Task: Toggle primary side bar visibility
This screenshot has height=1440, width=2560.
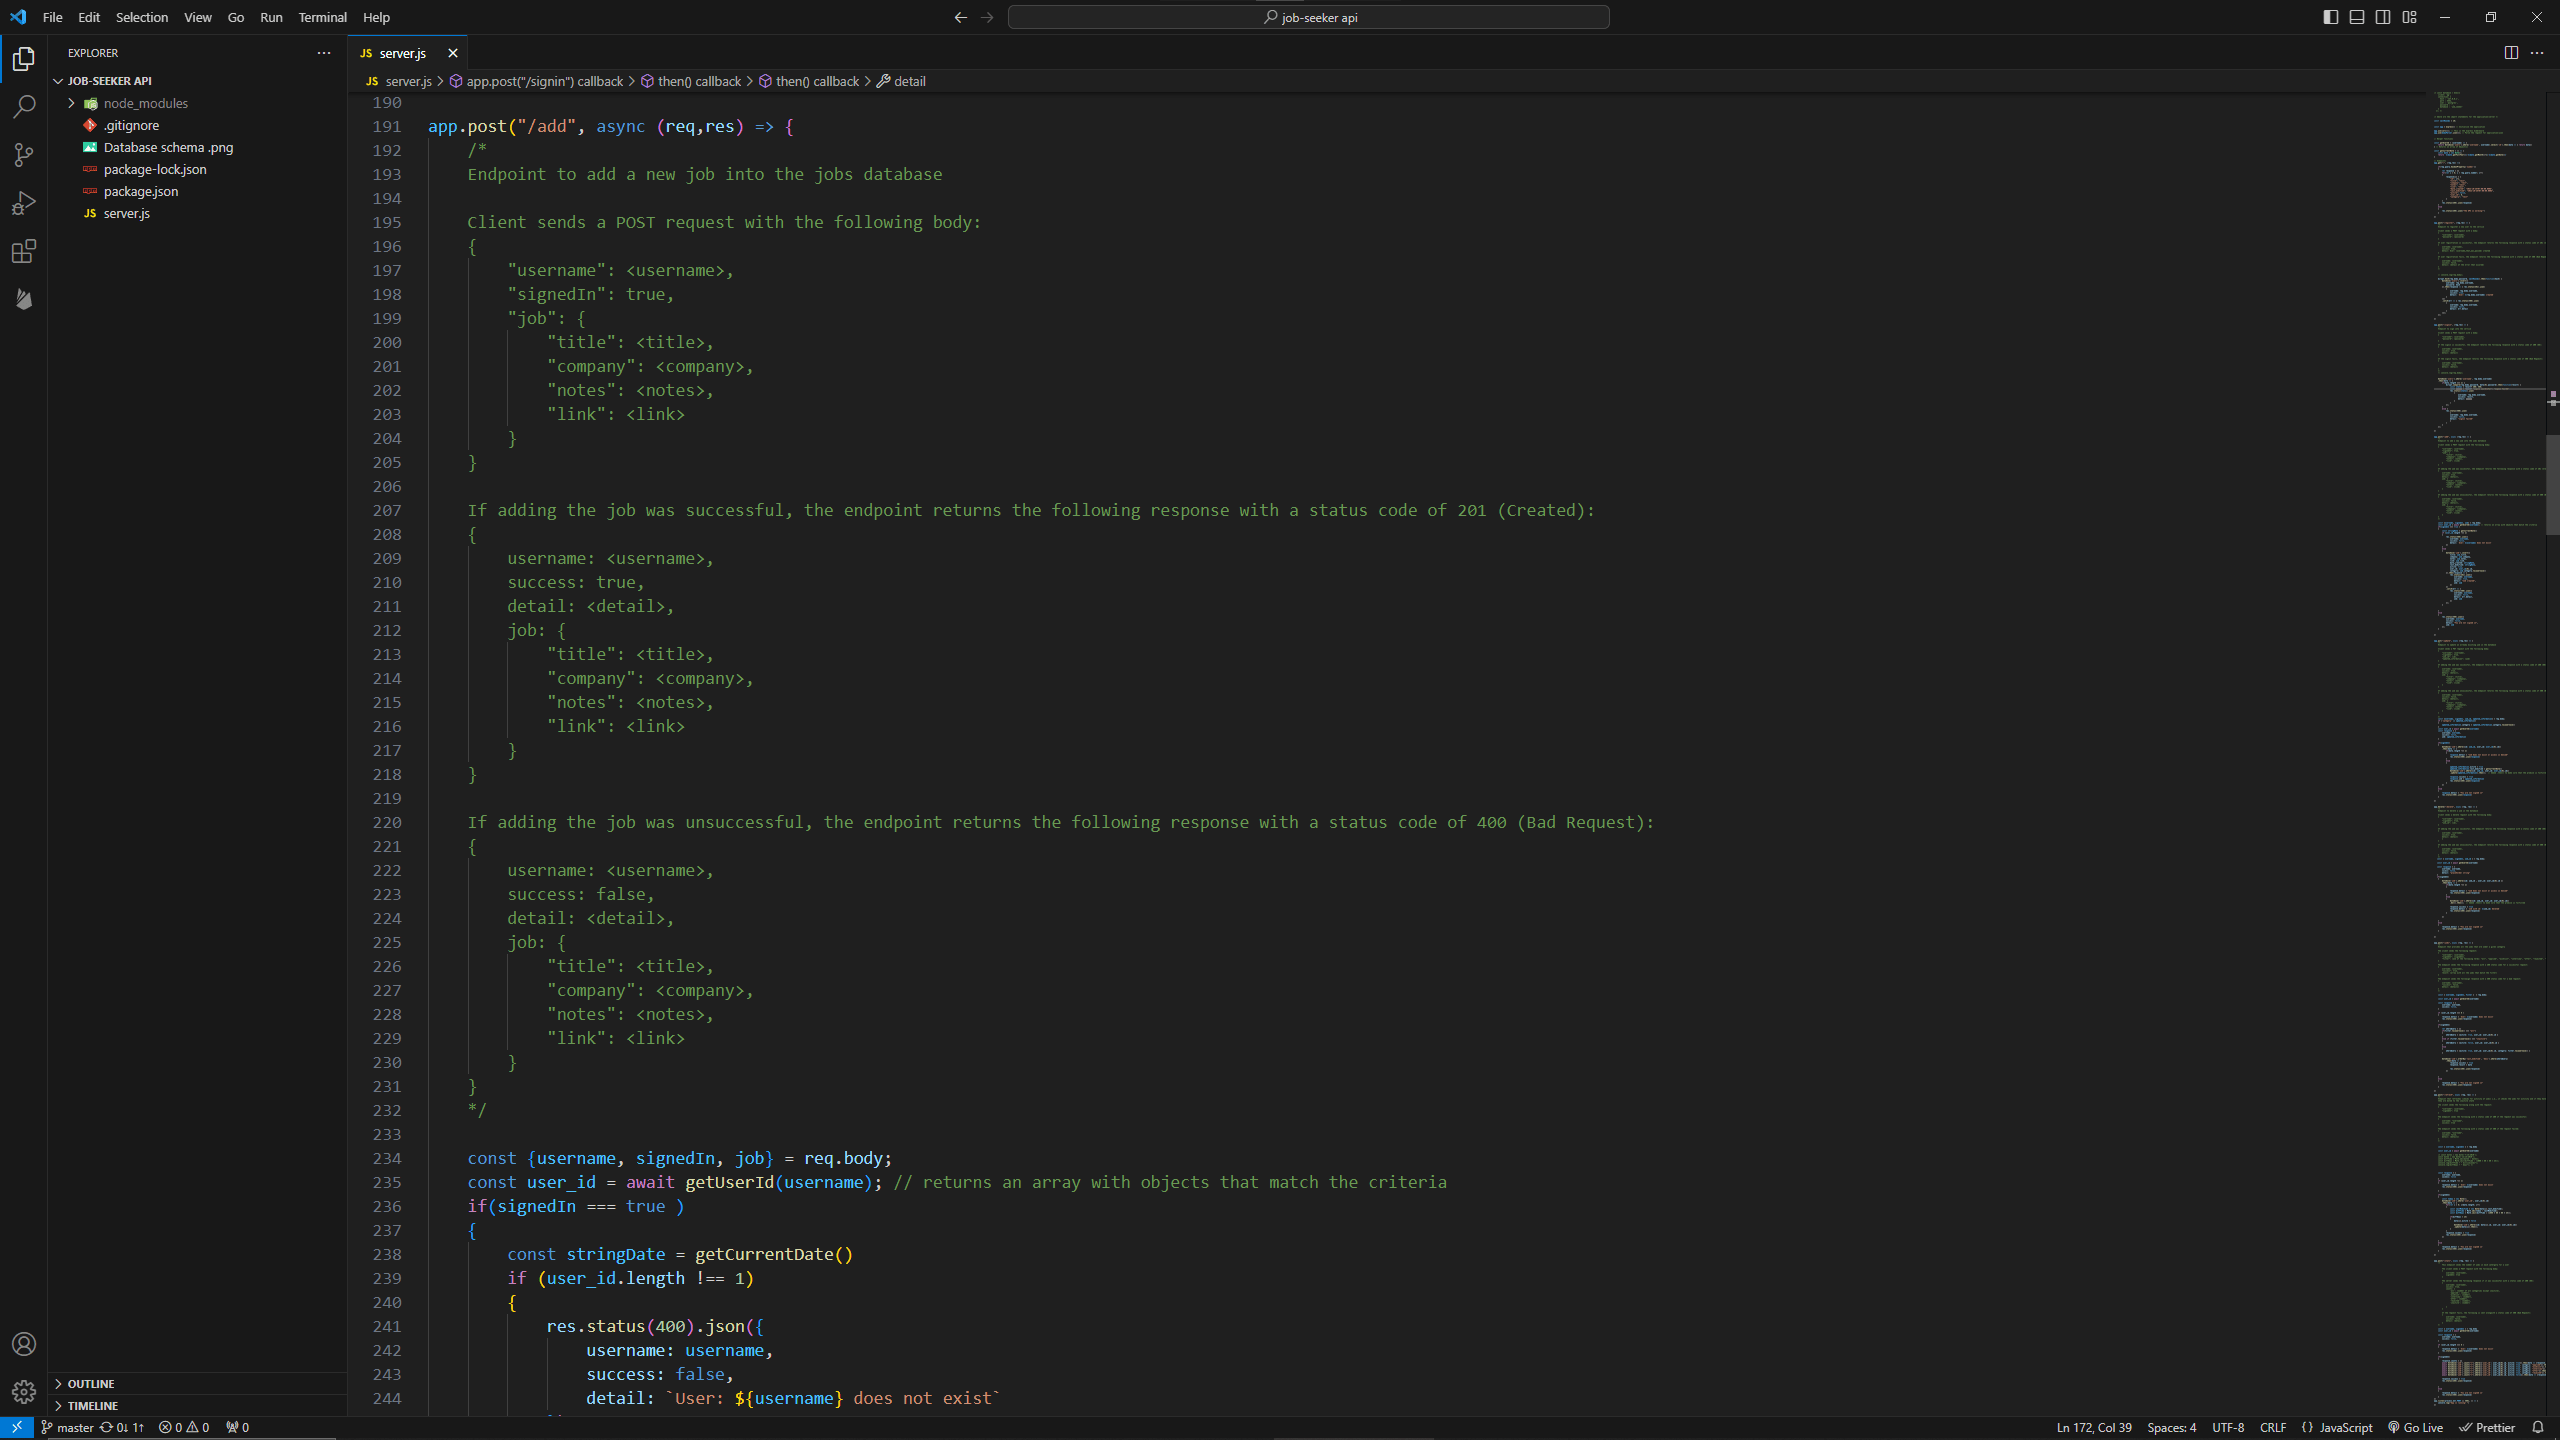Action: point(2331,17)
